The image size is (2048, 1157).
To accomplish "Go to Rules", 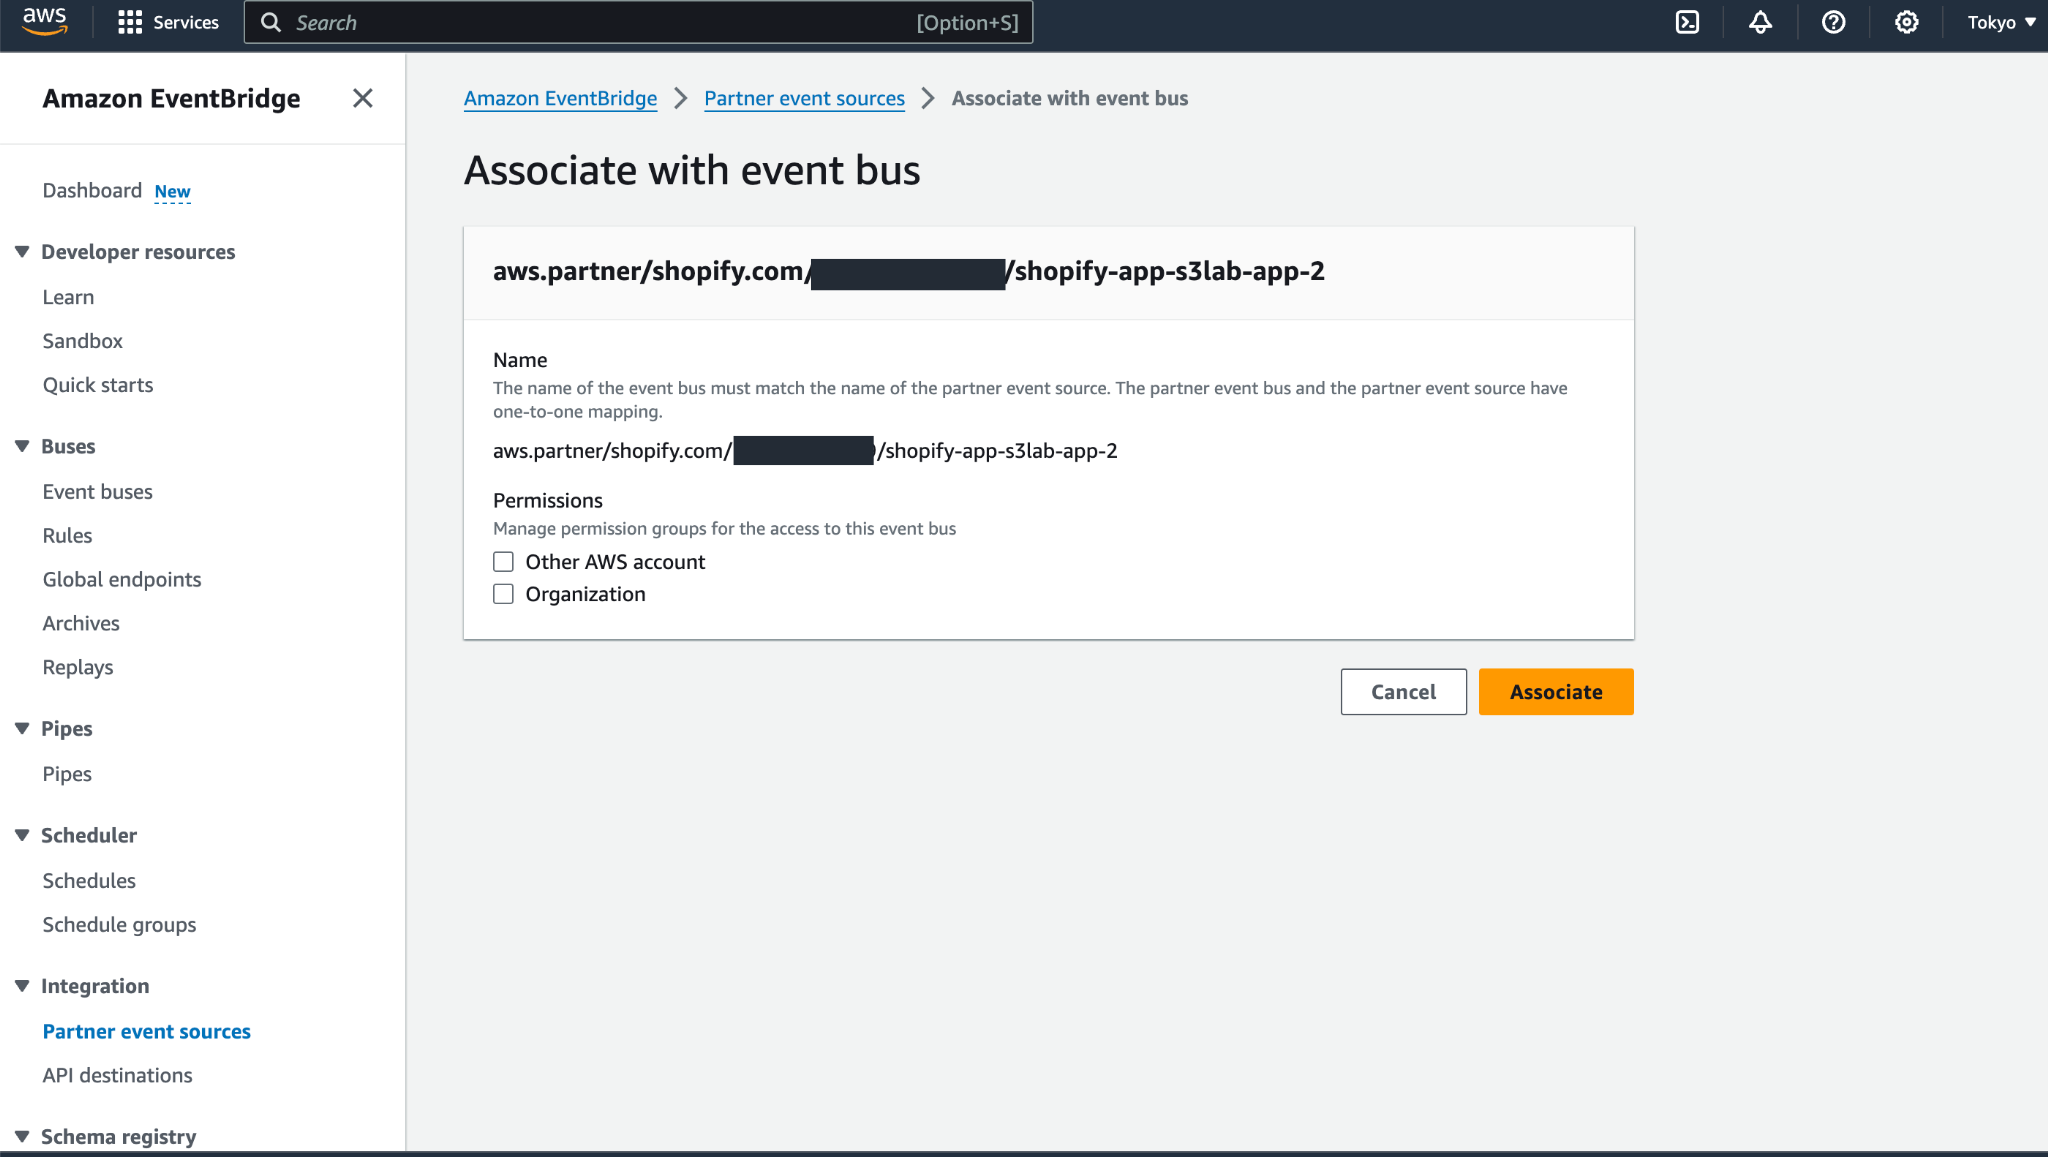I will [x=67, y=536].
